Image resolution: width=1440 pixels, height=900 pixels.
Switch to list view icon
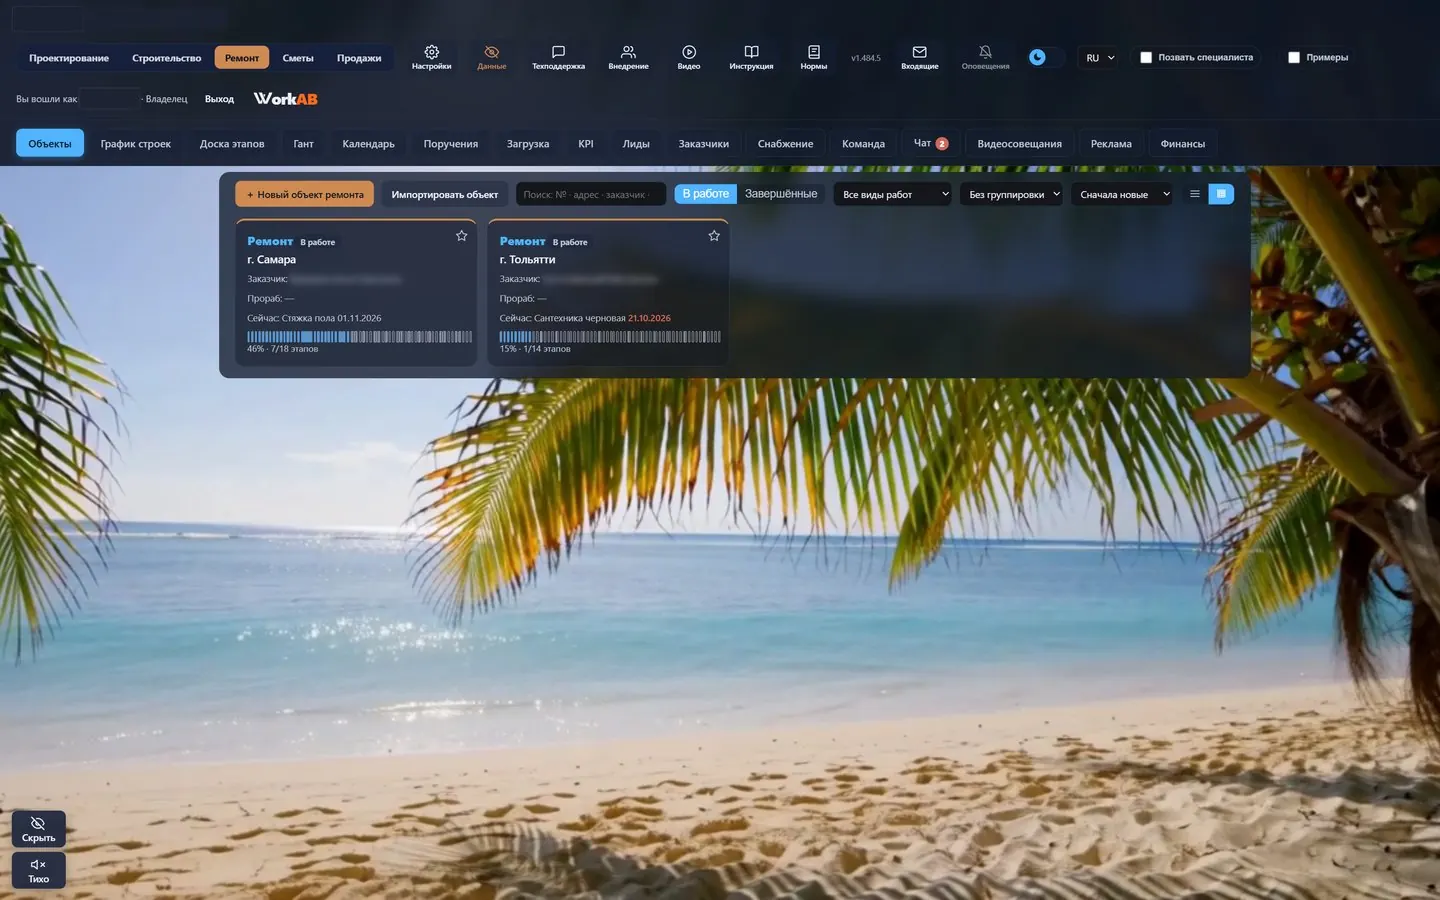[x=1194, y=194]
